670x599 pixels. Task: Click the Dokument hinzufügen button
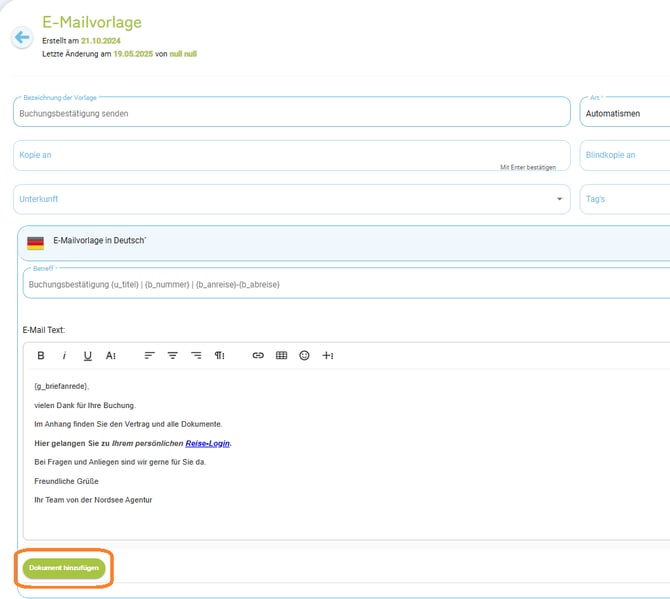point(64,568)
